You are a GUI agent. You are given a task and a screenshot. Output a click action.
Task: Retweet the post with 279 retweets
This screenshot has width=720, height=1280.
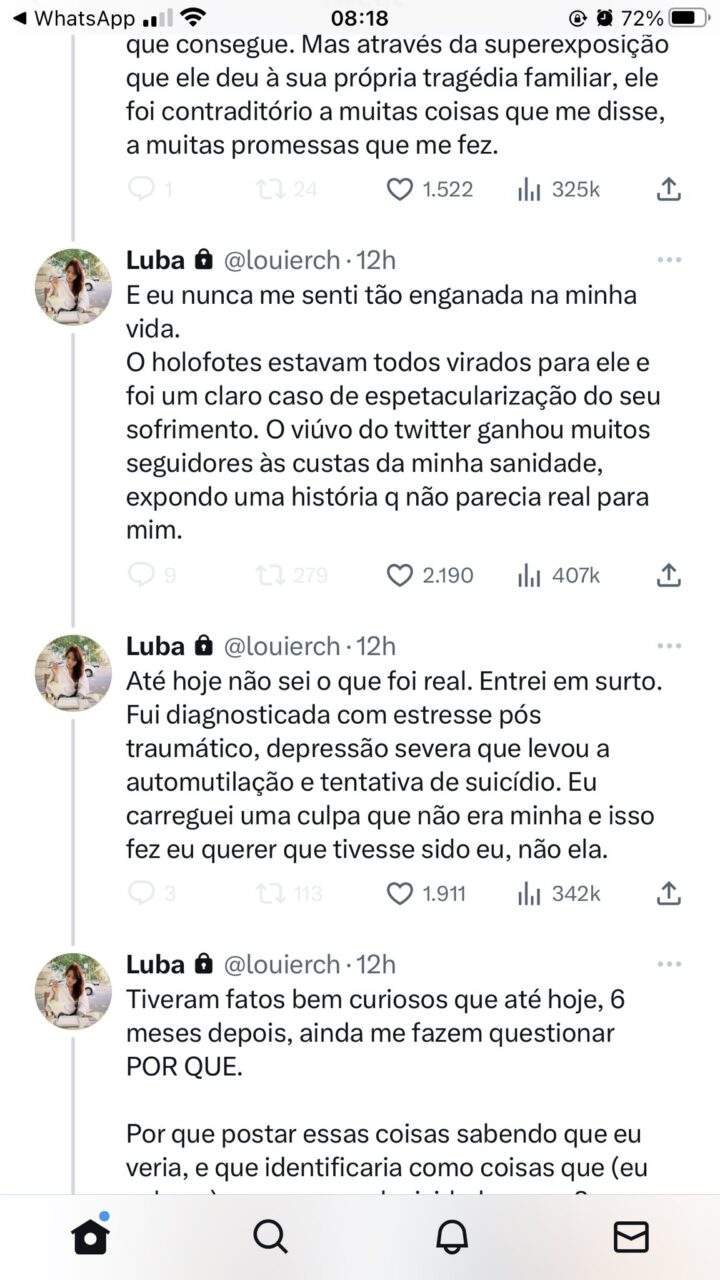click(x=271, y=575)
